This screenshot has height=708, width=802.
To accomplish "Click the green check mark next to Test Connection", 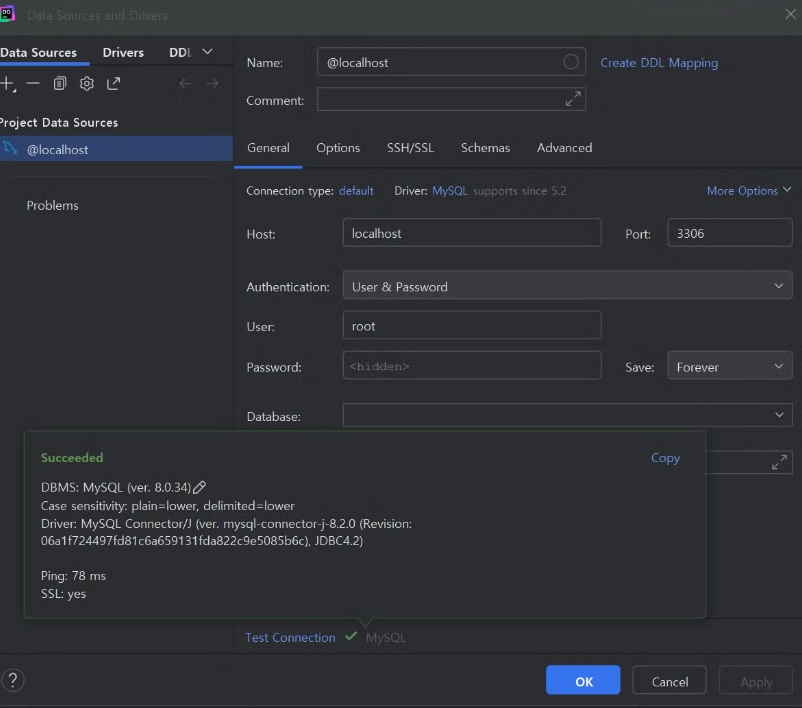I will coord(351,636).
